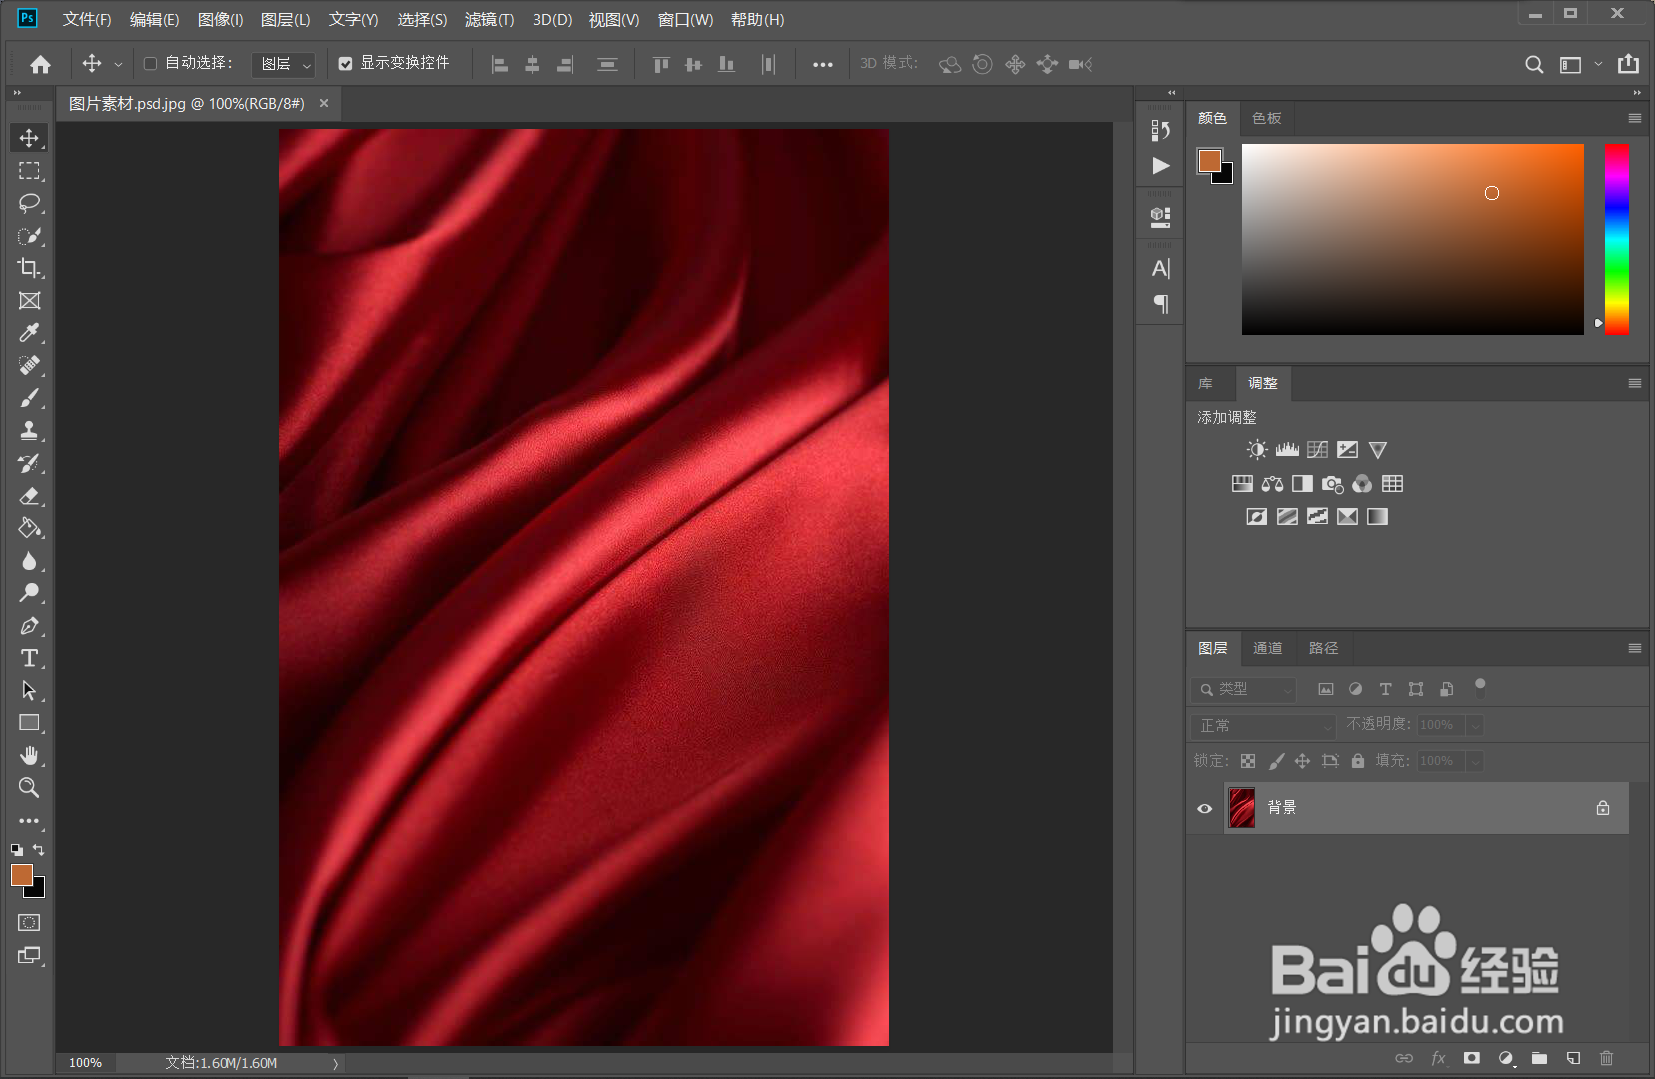Select the Crop tool
1655x1079 pixels.
pyautogui.click(x=29, y=268)
